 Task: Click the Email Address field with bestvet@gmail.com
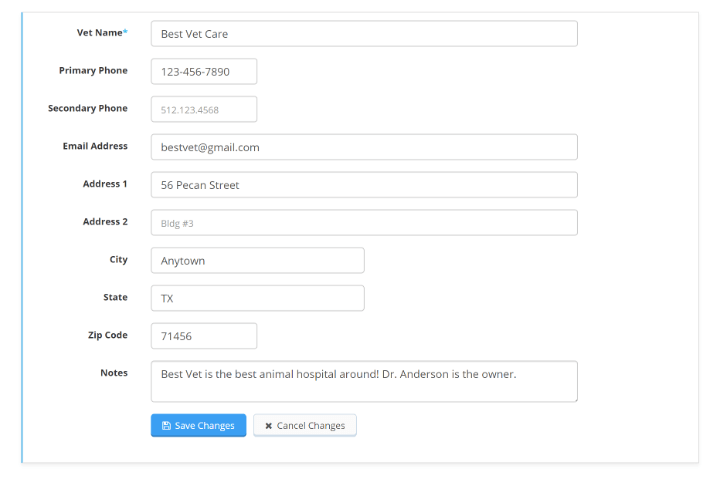point(364,147)
